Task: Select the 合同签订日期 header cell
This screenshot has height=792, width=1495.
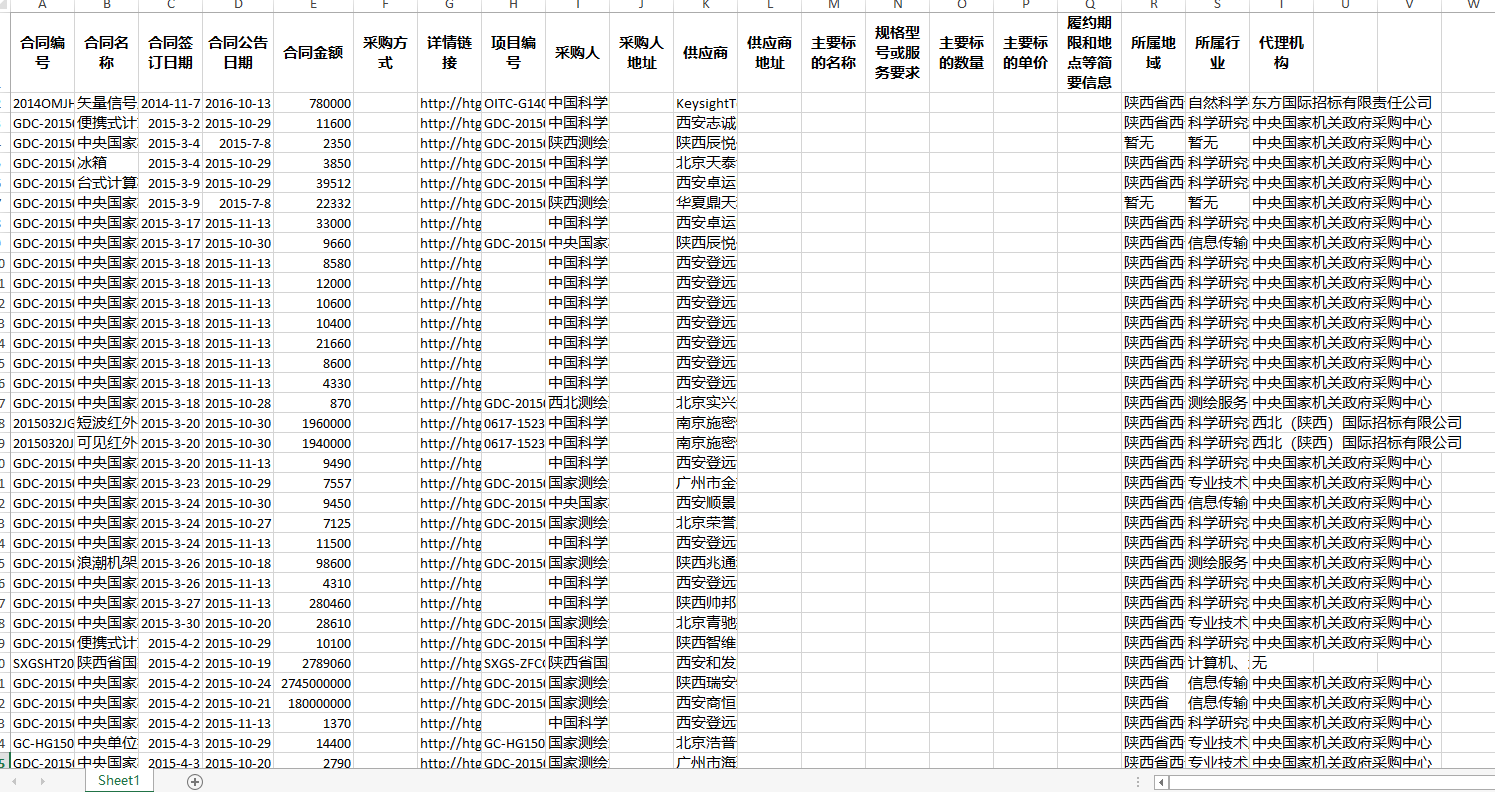Action: [x=170, y=53]
